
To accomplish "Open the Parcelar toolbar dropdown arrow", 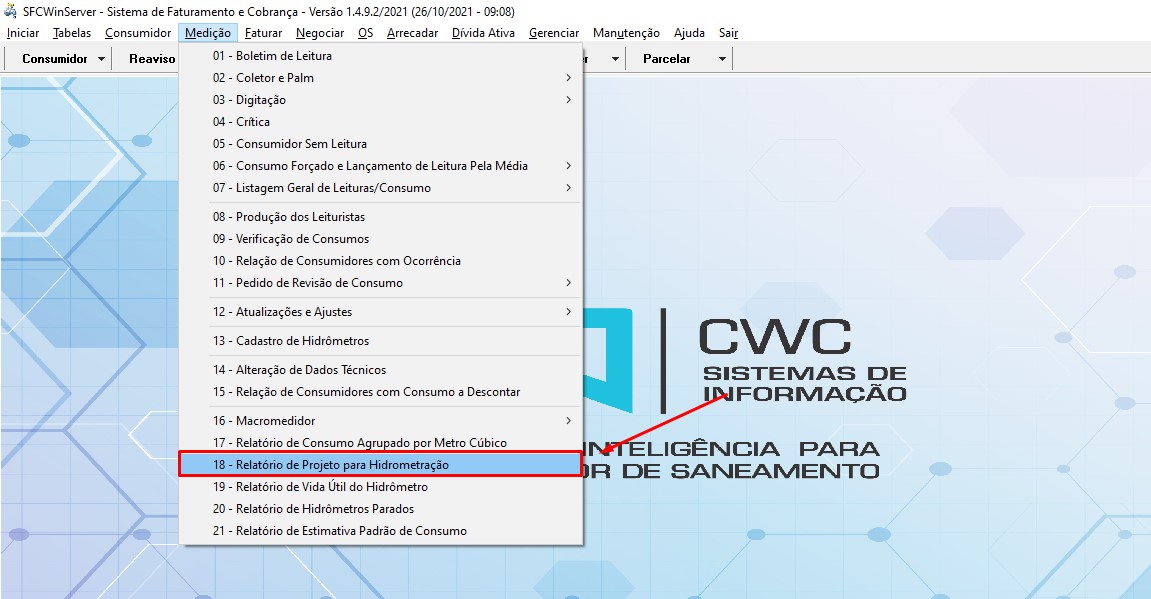I will (x=722, y=59).
